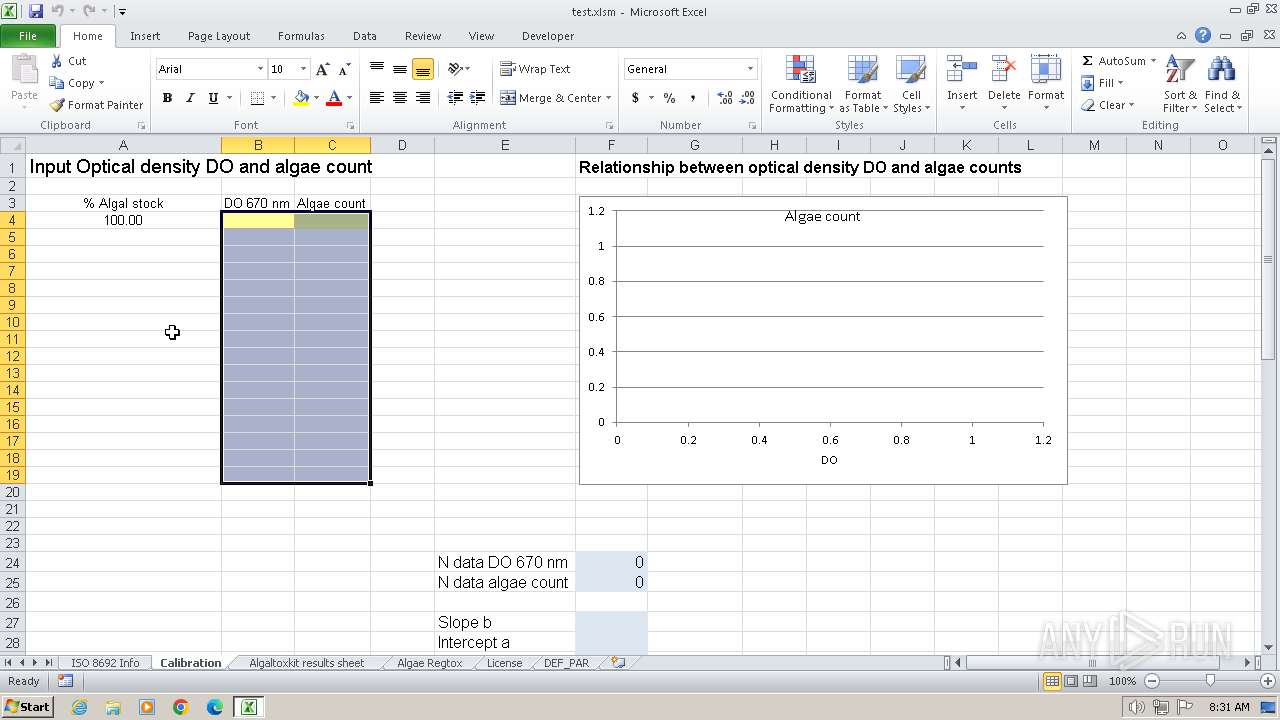Expand the font color dropdown arrow

[x=349, y=98]
